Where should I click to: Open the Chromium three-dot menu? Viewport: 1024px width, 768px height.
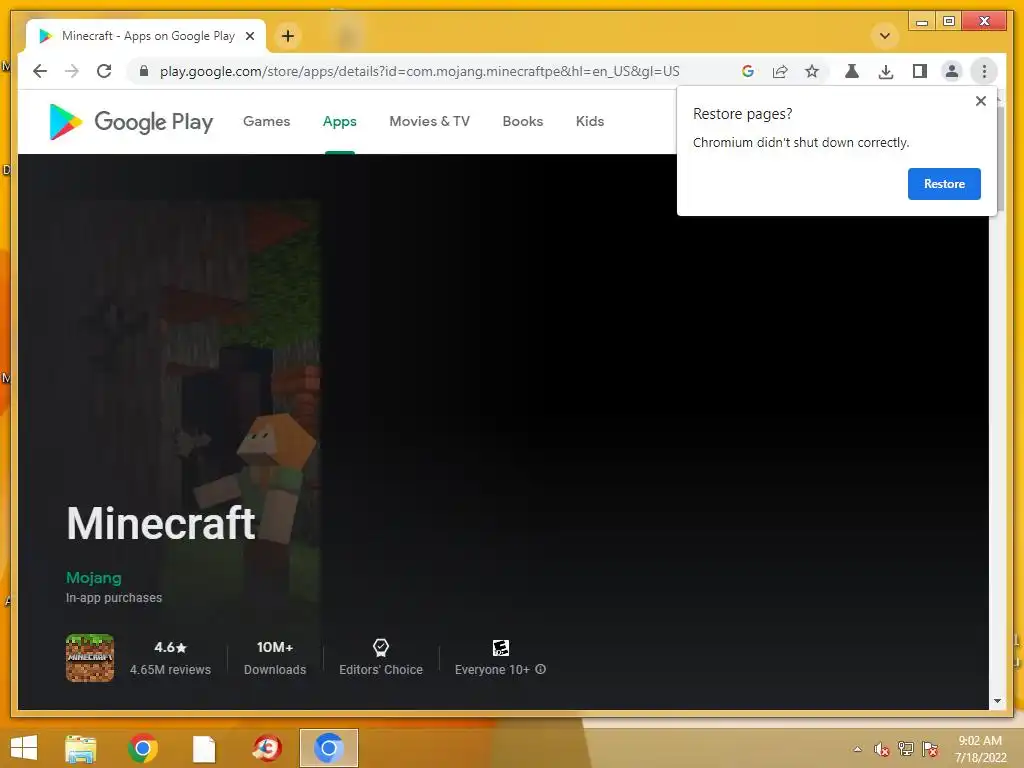[984, 71]
